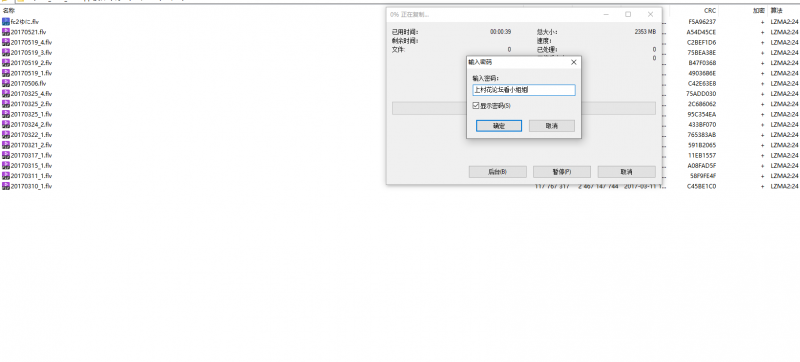Minimize the 正在复制 progress window
The width and height of the screenshot is (800, 362).
coord(606,14)
